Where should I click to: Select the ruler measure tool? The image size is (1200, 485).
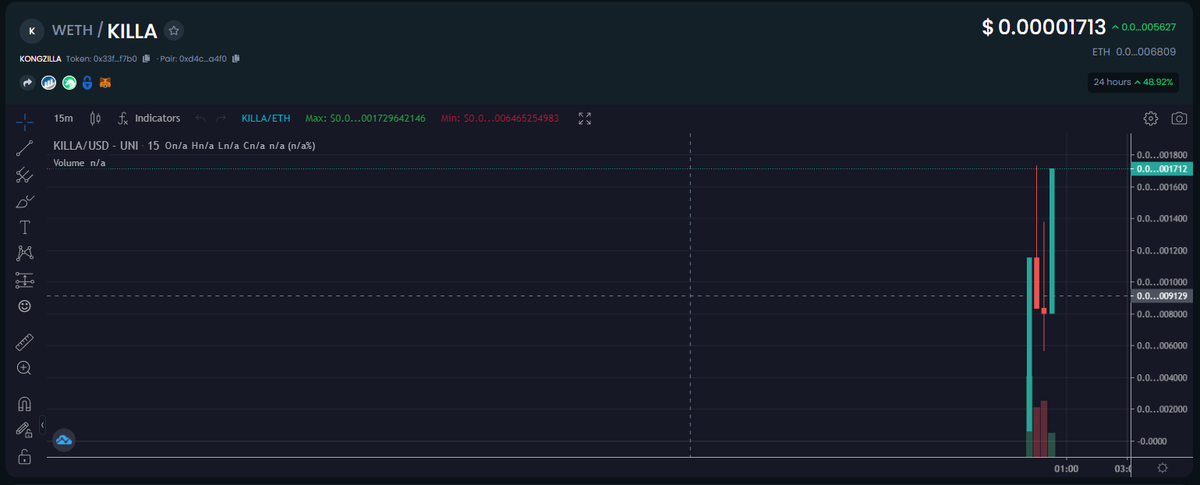(x=25, y=341)
